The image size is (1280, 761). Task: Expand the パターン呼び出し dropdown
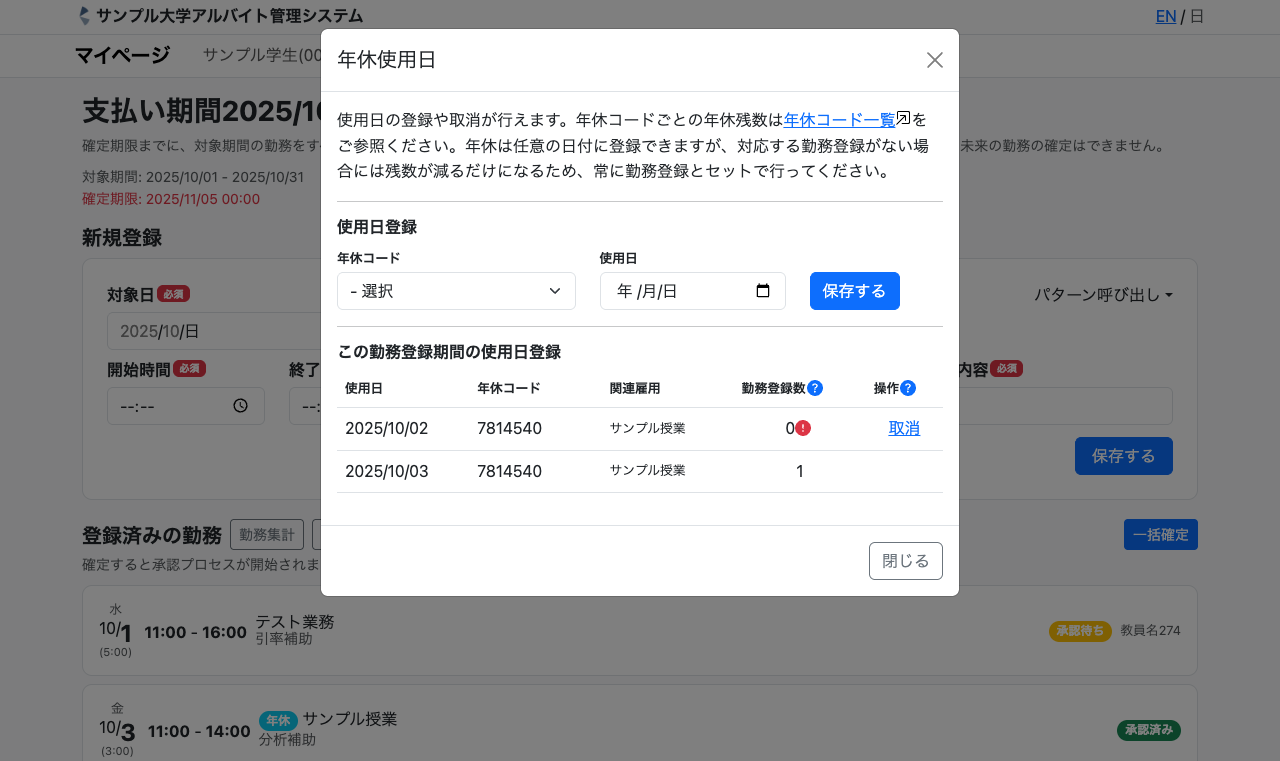pyautogui.click(x=1102, y=295)
